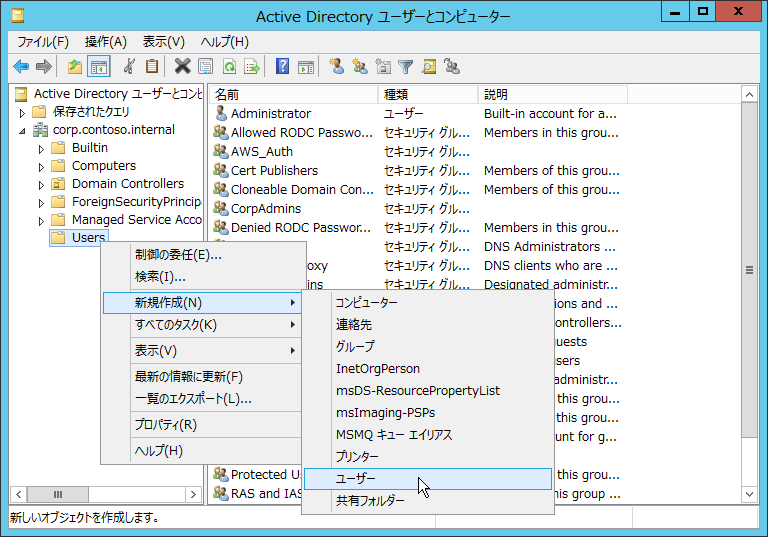Screen dimensions: 768x537
Task: Expand the Managed Service Accounts node
Action: pos(41,221)
